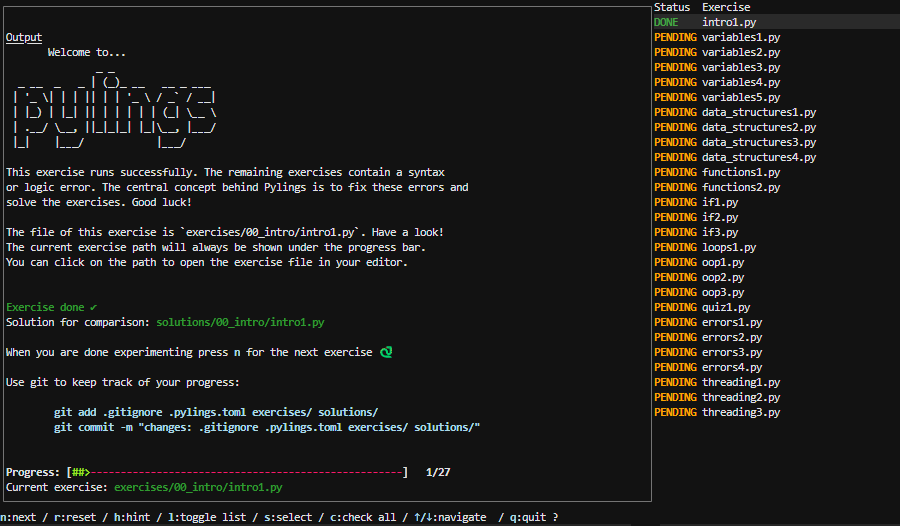Screen dimensions: 900x526
Task: Click the snake emoji icon after next exercise
Action: point(386,352)
